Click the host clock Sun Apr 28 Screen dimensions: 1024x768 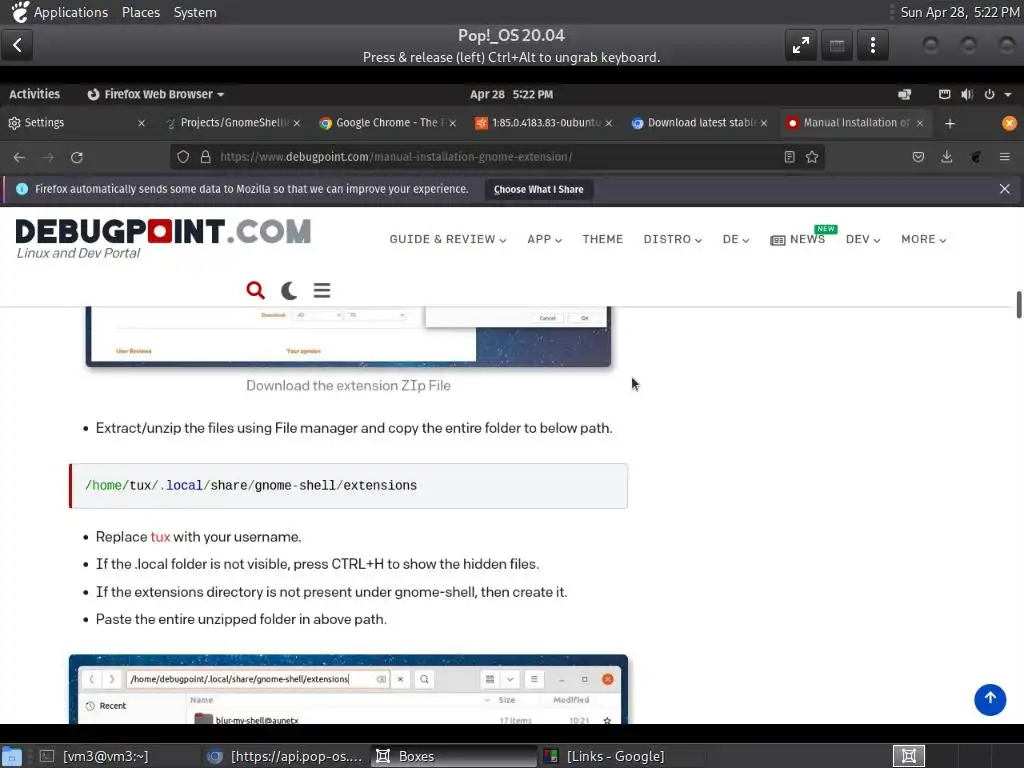(x=959, y=12)
